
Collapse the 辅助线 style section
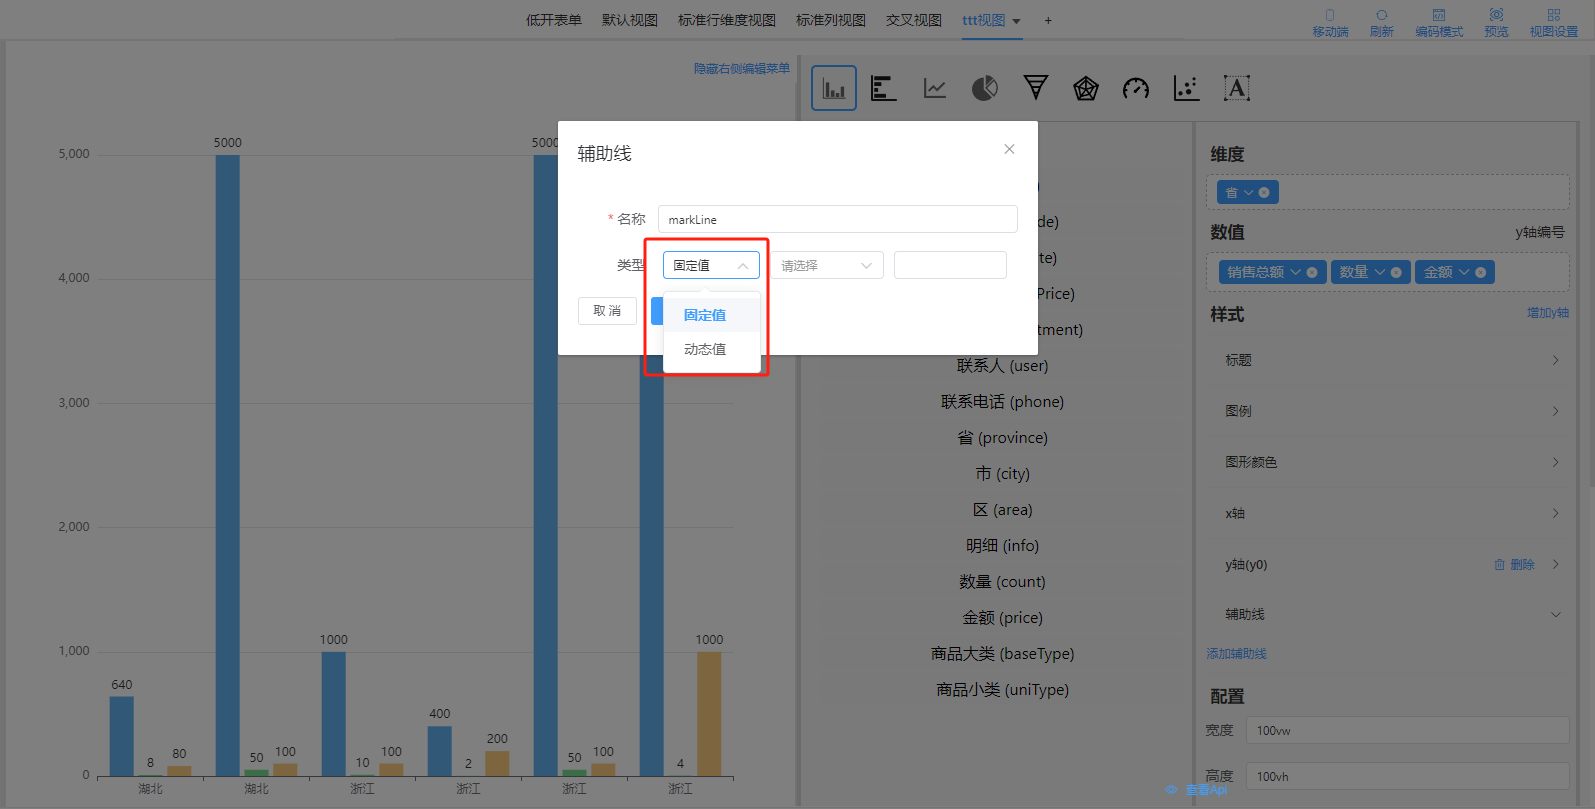[1390, 614]
